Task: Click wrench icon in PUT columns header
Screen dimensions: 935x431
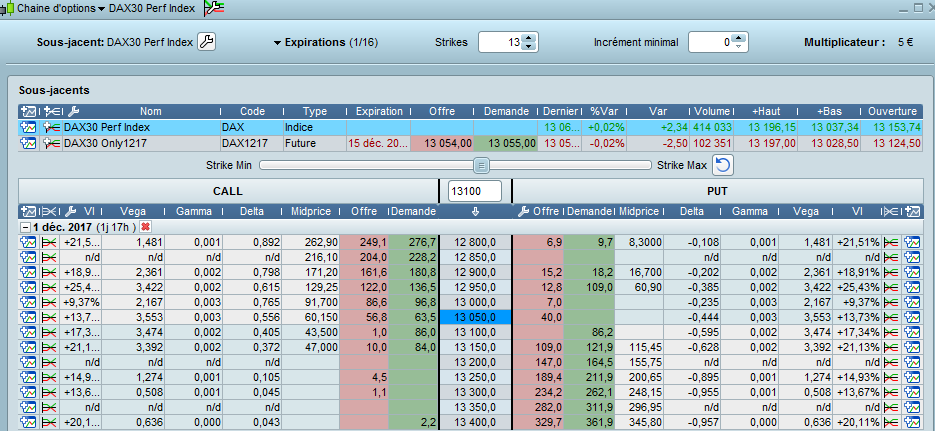Action: coord(524,211)
